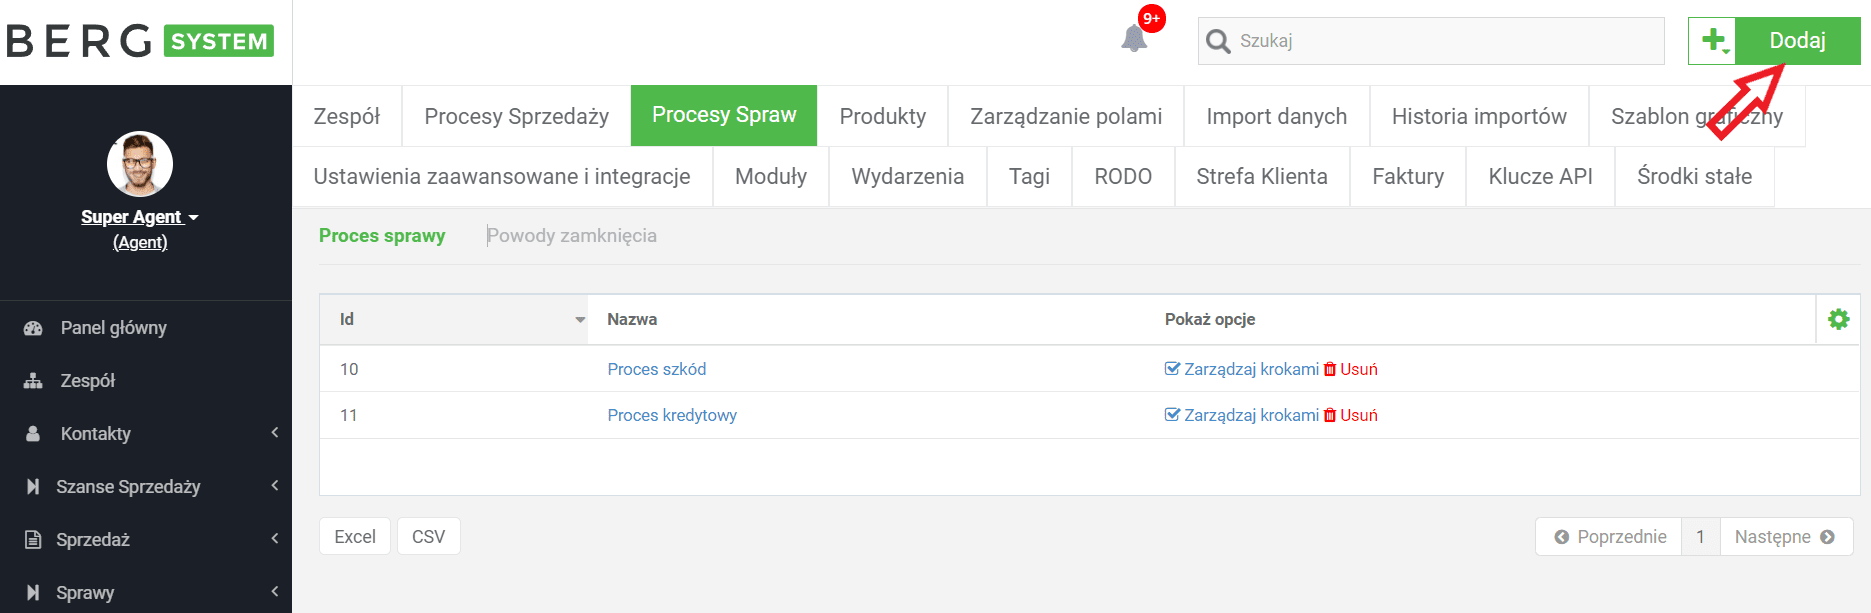This screenshot has height=613, width=1871.
Task: Click checkbox icon for Proces szkód steps
Action: point(1172,369)
